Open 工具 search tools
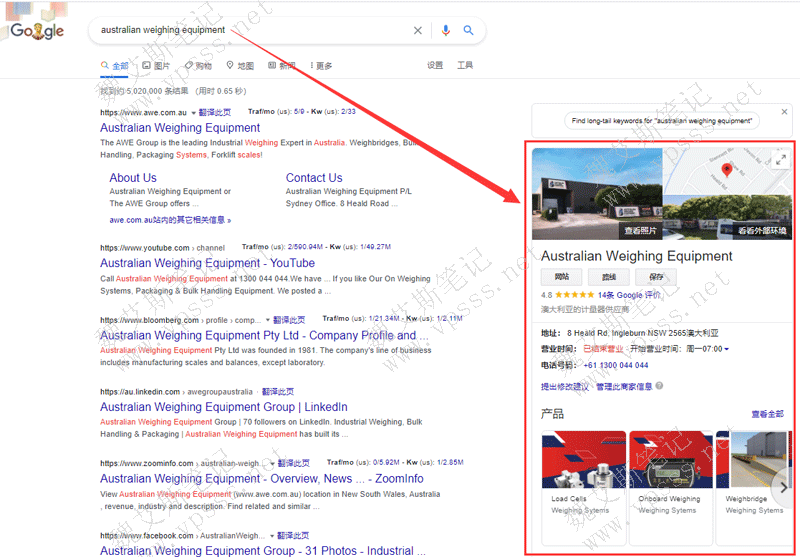 (x=465, y=65)
